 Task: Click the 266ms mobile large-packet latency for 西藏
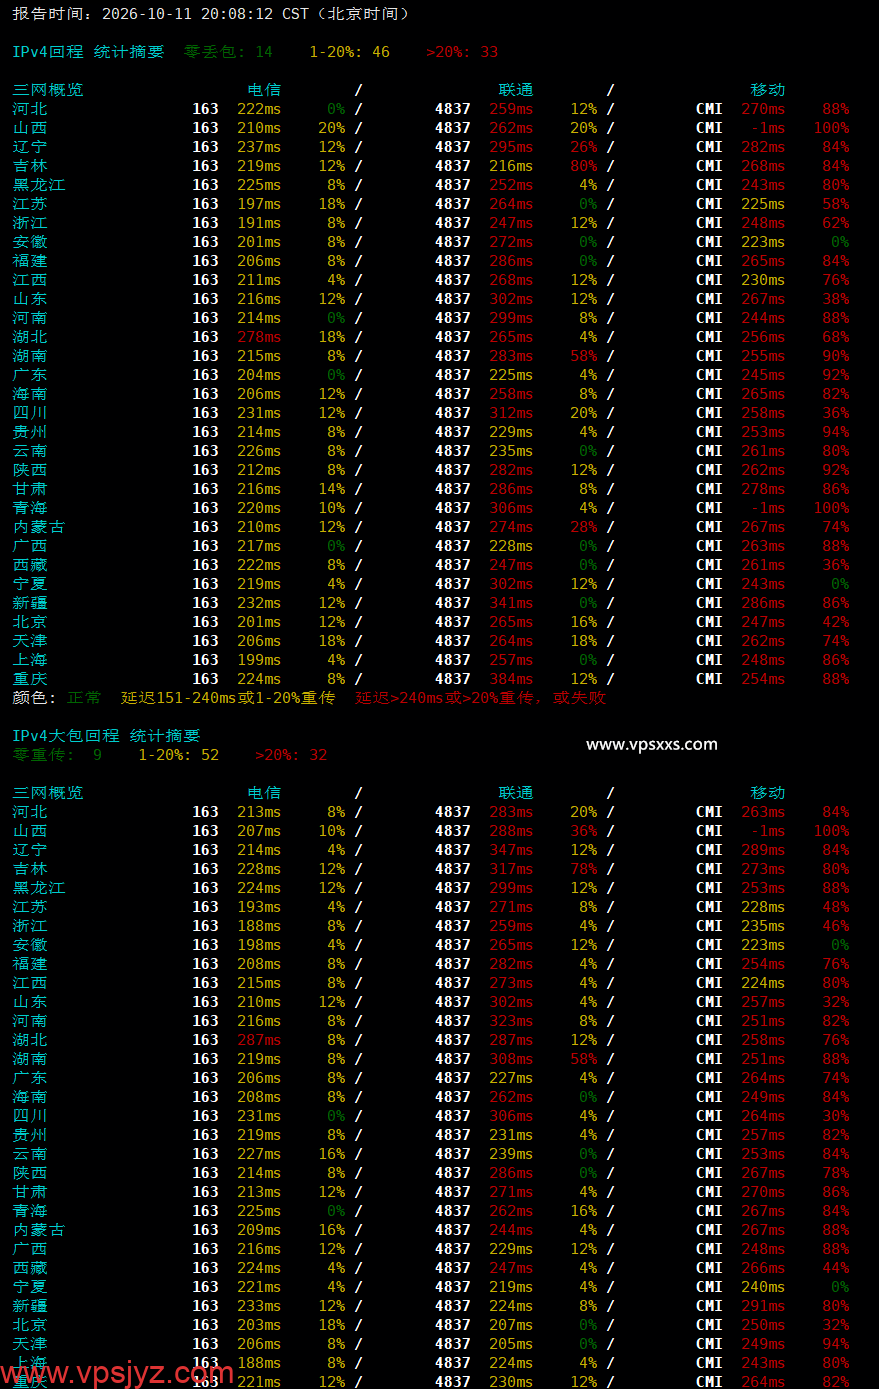(x=763, y=1268)
